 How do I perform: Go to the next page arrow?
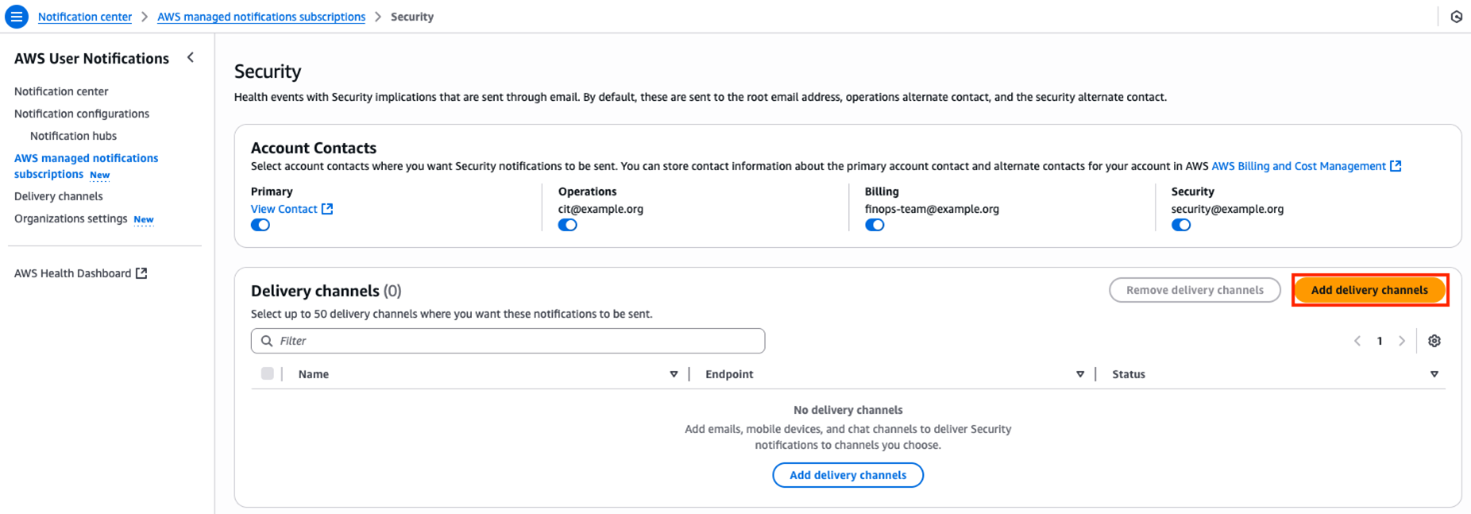[x=1402, y=341]
